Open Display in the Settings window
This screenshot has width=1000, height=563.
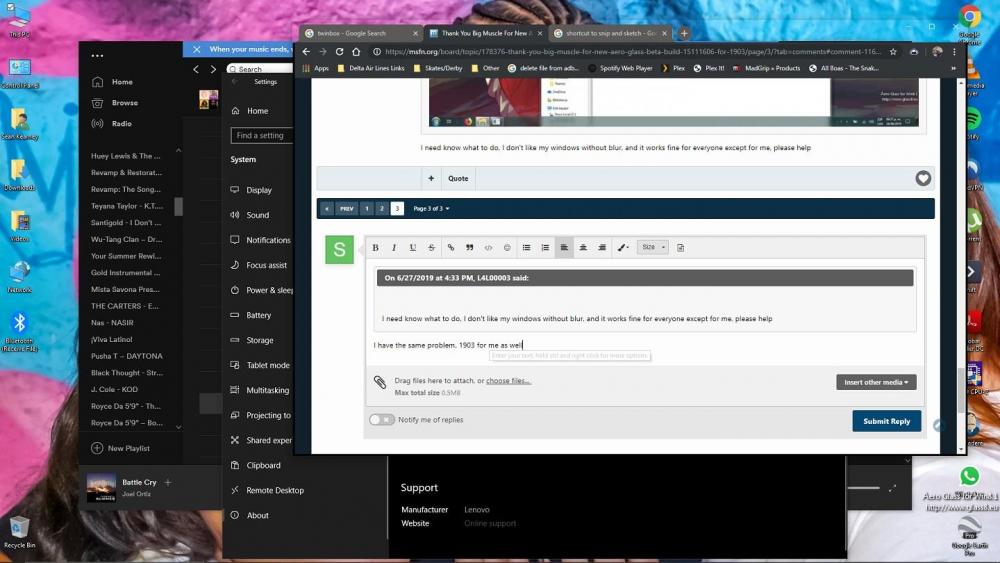(x=259, y=190)
